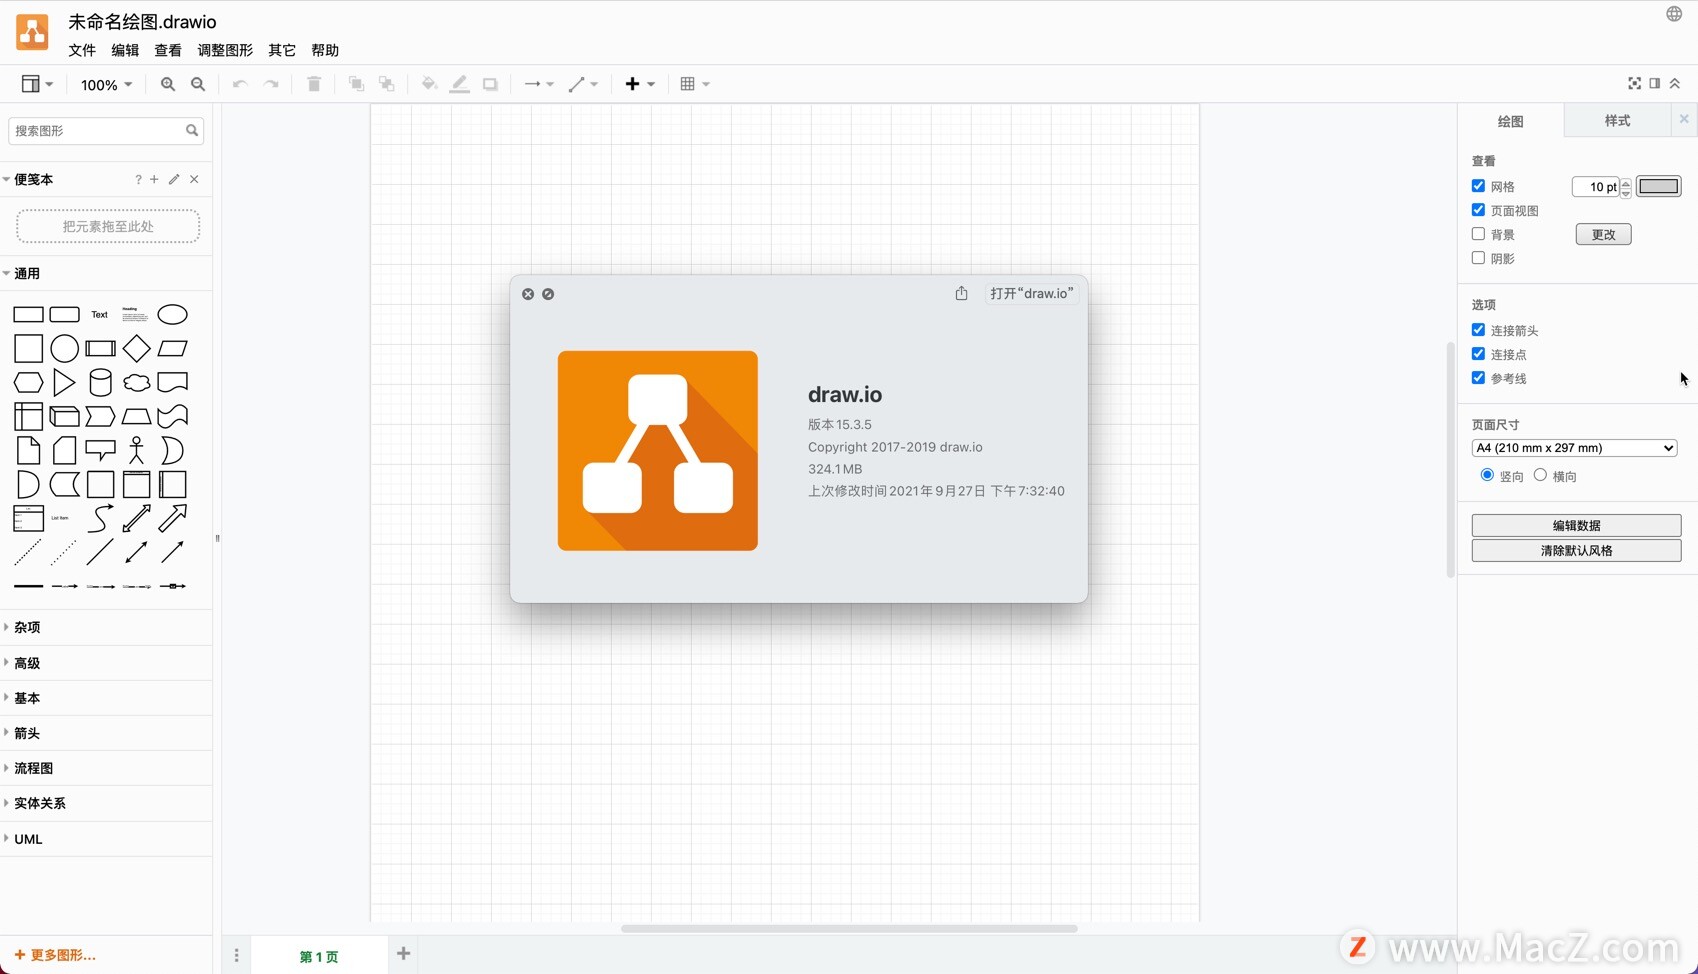Uncheck the 连接箭头 checkbox
Viewport: 1698px width, 974px height.
pyautogui.click(x=1478, y=330)
